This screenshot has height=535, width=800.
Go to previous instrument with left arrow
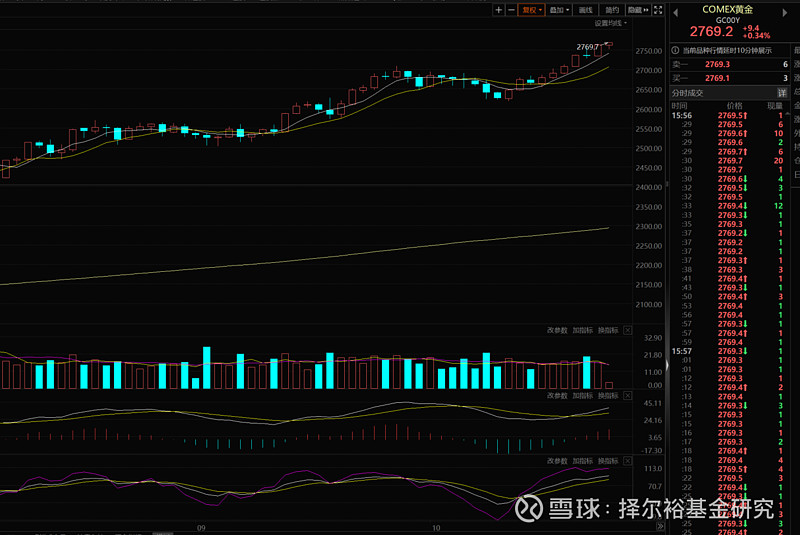tap(675, 12)
